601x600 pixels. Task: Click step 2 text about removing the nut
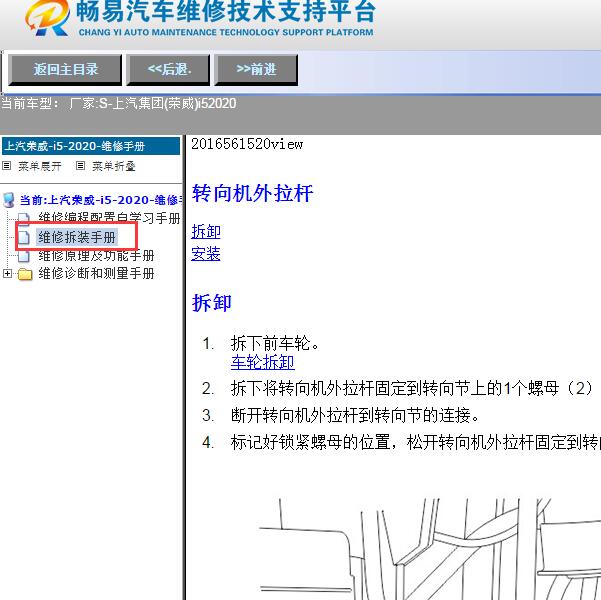point(412,388)
